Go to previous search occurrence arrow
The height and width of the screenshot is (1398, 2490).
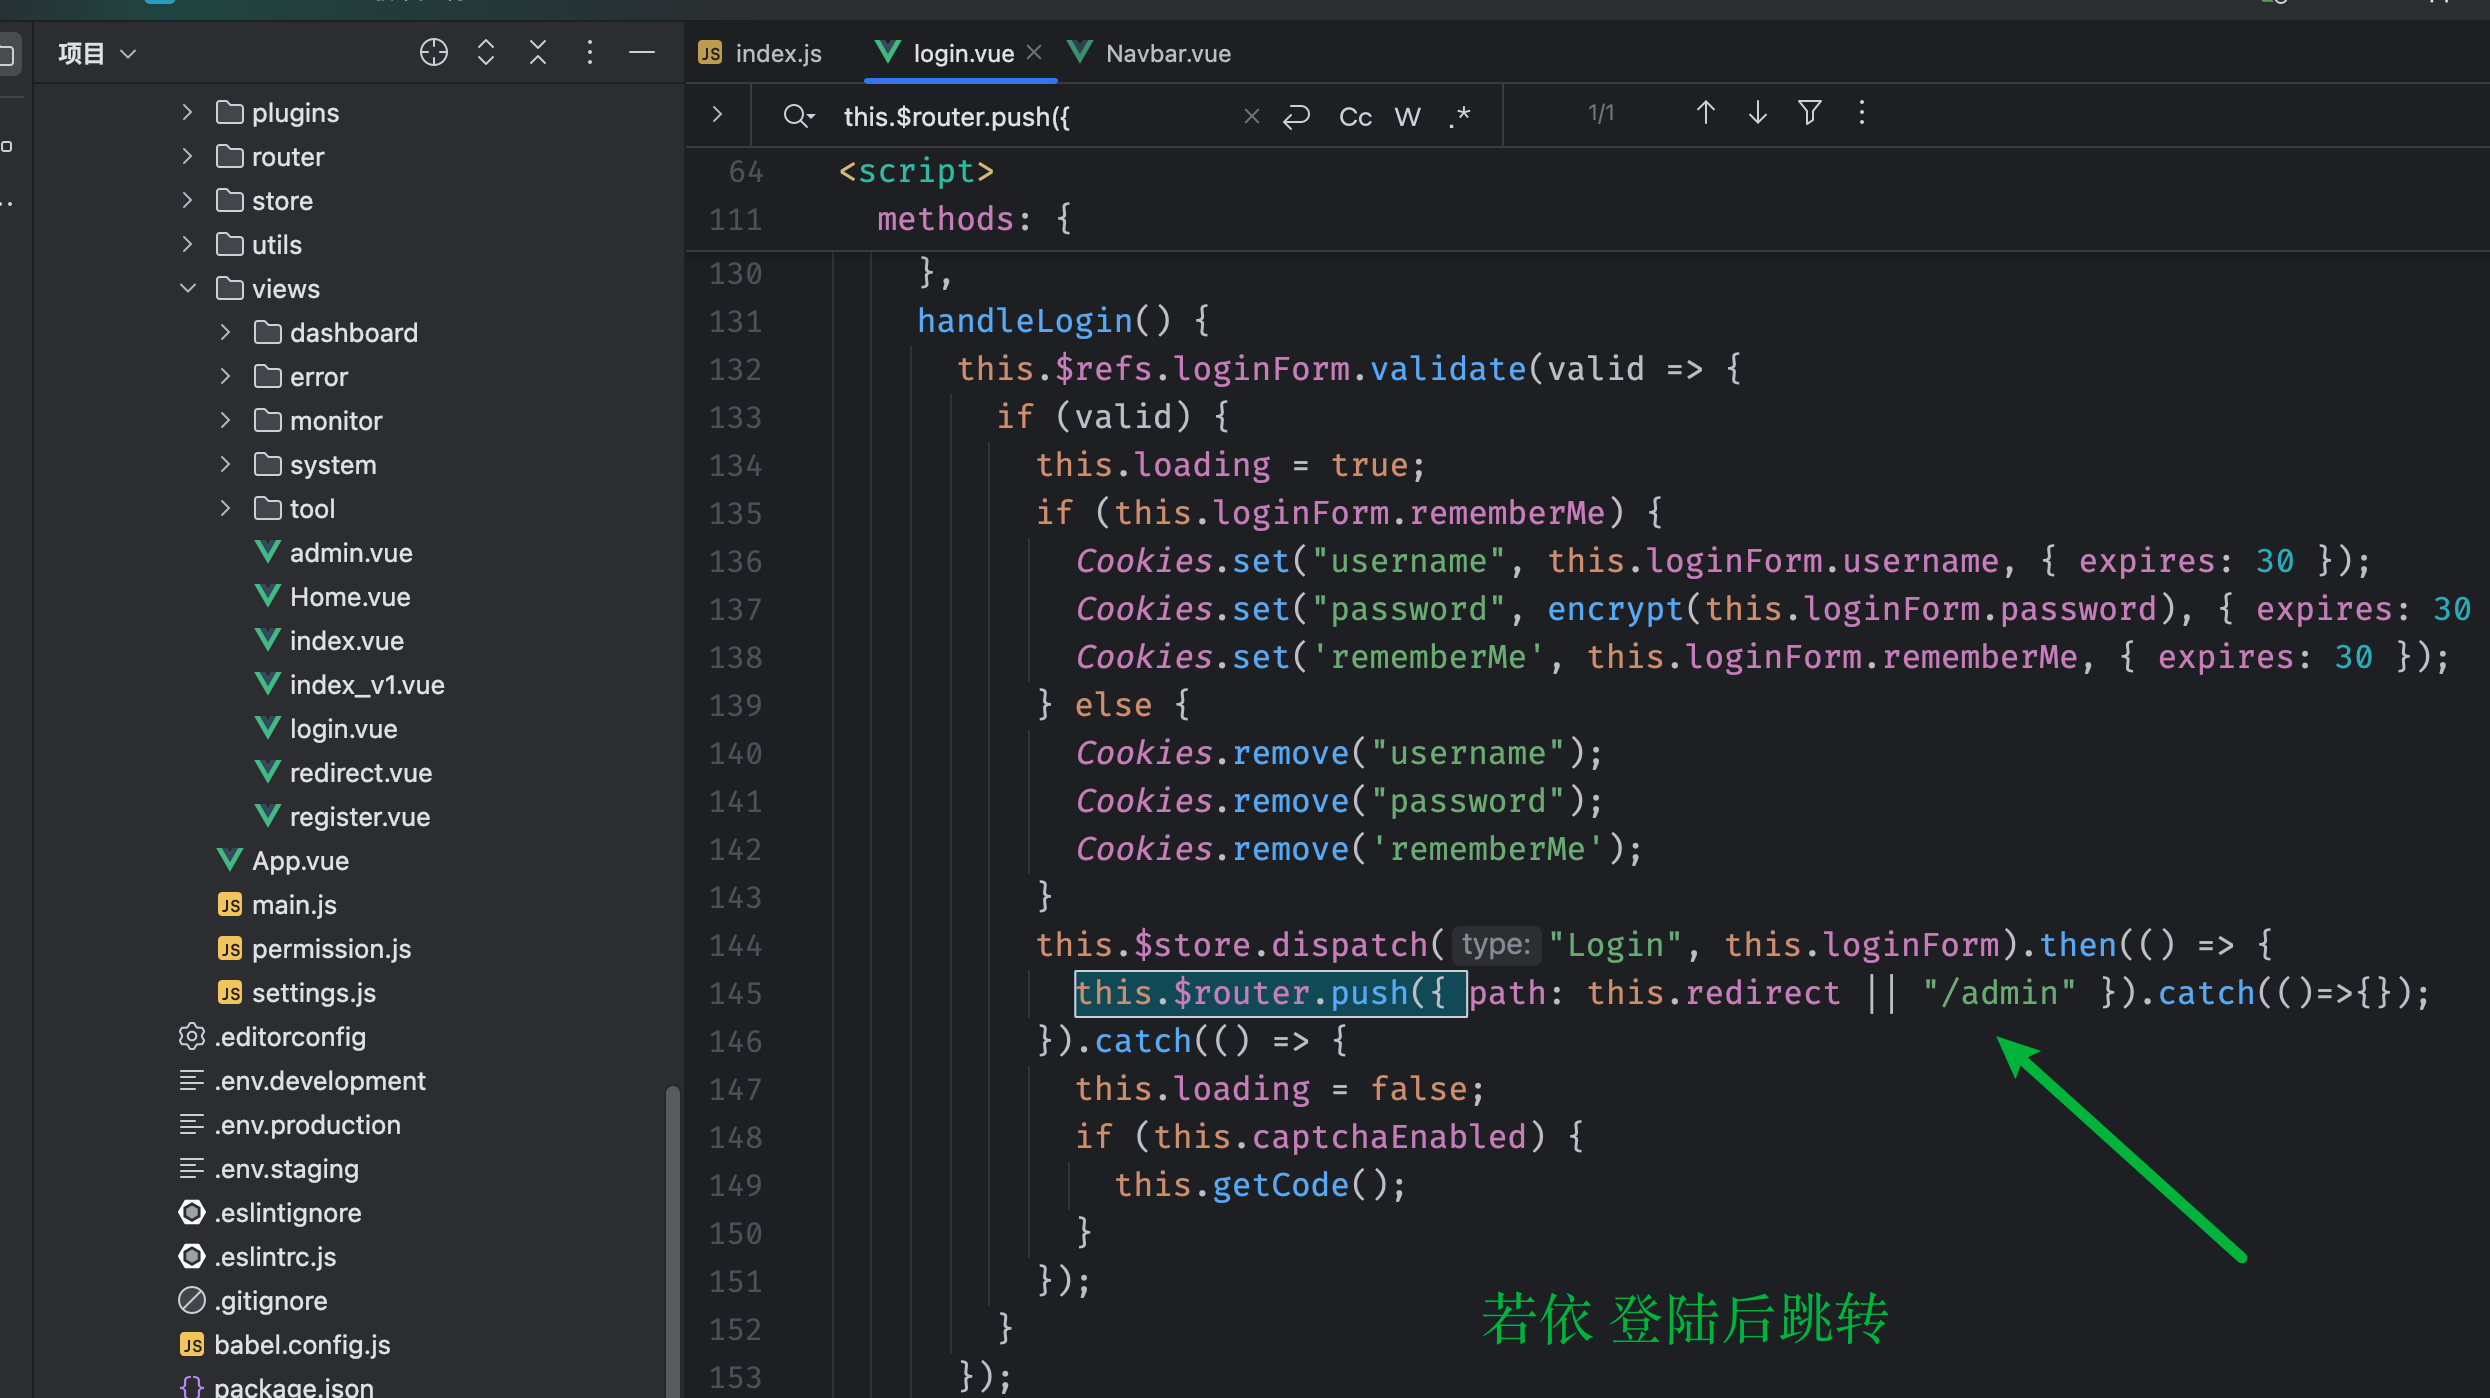pos(1706,113)
